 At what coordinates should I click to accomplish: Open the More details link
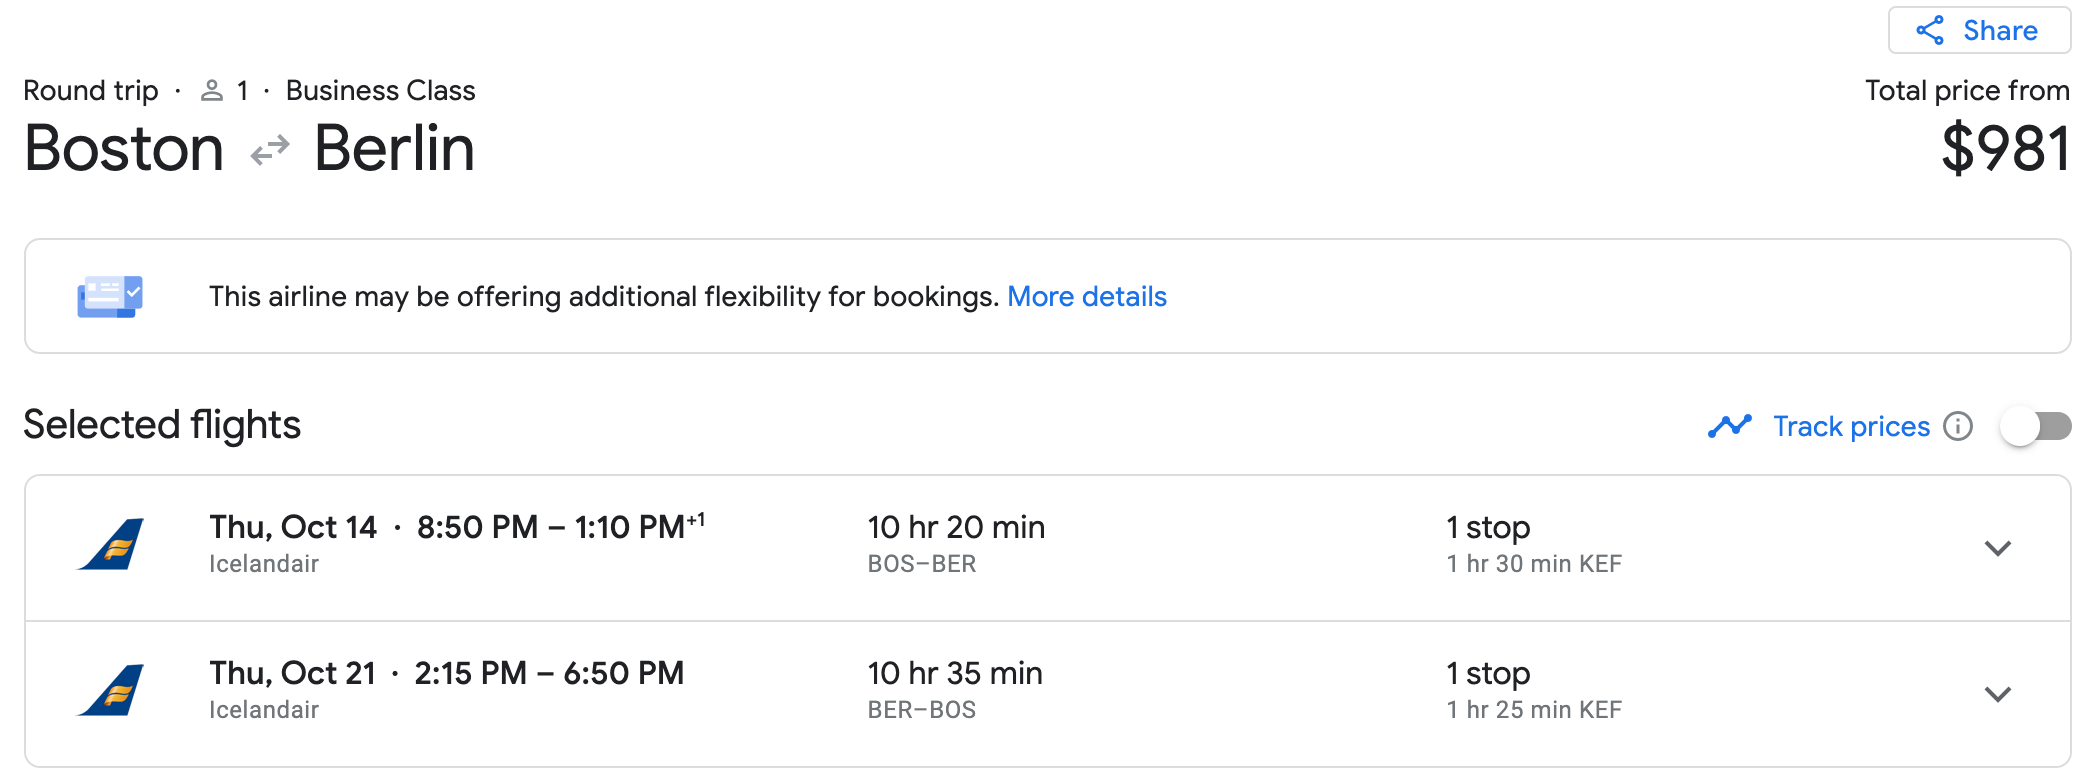1086,297
